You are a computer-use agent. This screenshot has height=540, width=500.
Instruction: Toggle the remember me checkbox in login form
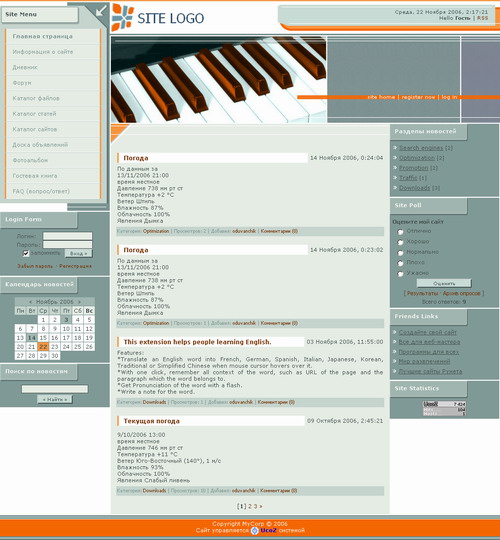(26, 253)
